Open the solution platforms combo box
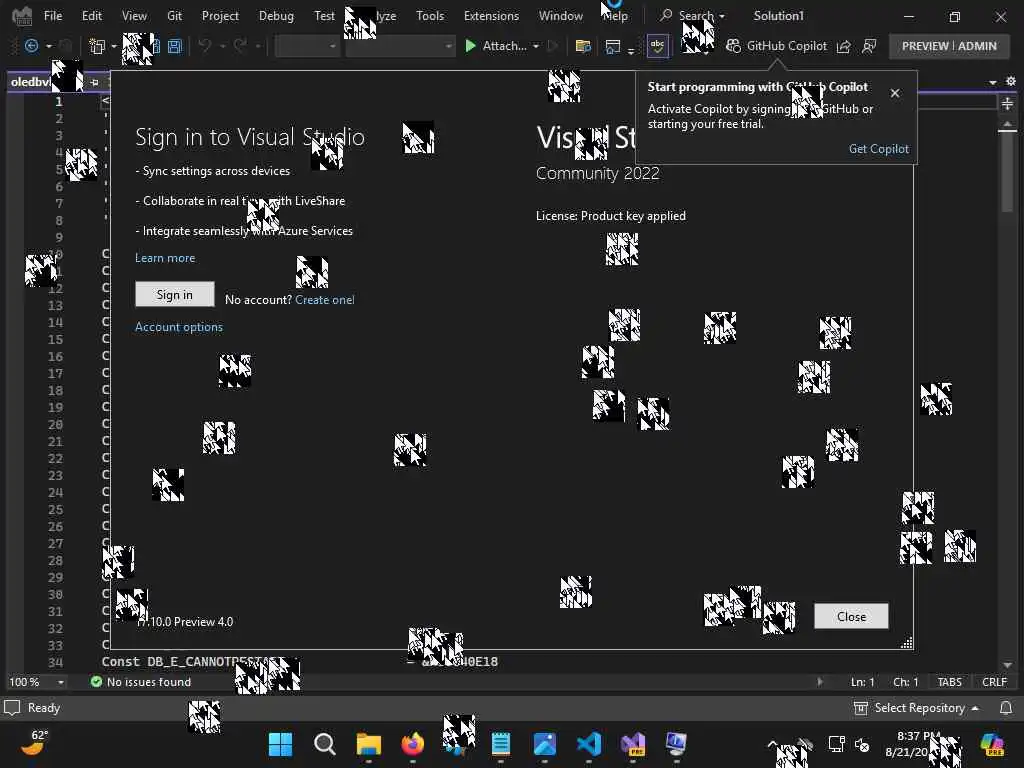 (400, 46)
